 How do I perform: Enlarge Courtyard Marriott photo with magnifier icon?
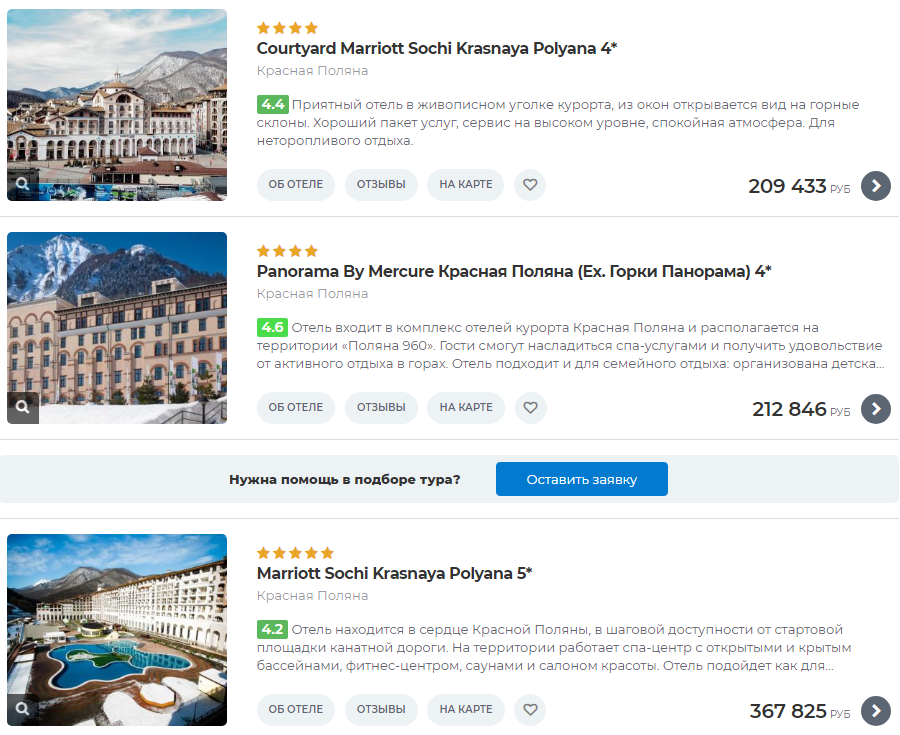coord(23,184)
